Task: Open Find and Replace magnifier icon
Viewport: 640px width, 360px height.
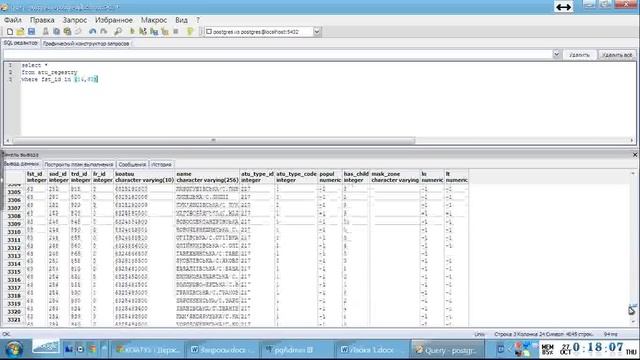Action: click(118, 31)
